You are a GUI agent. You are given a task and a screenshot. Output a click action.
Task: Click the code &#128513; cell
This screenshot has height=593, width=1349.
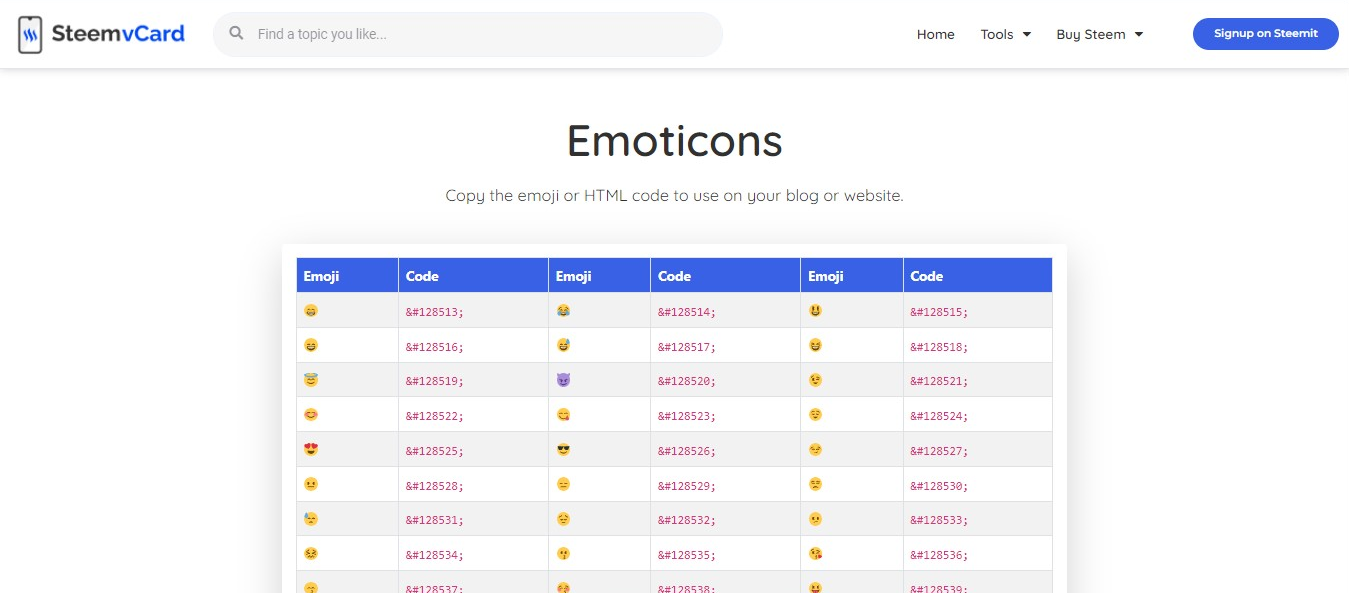(x=473, y=311)
